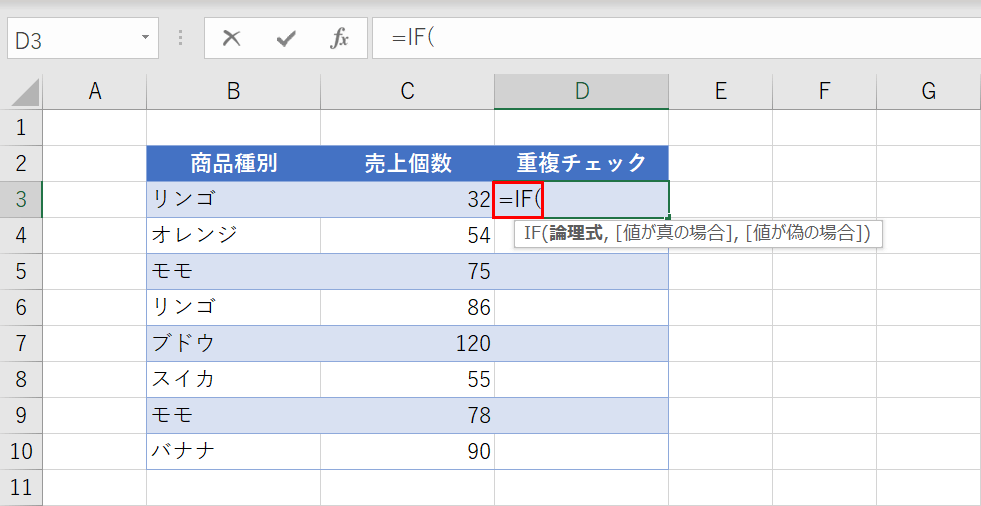Select row 3 header
981x506 pixels.
pos(21,199)
